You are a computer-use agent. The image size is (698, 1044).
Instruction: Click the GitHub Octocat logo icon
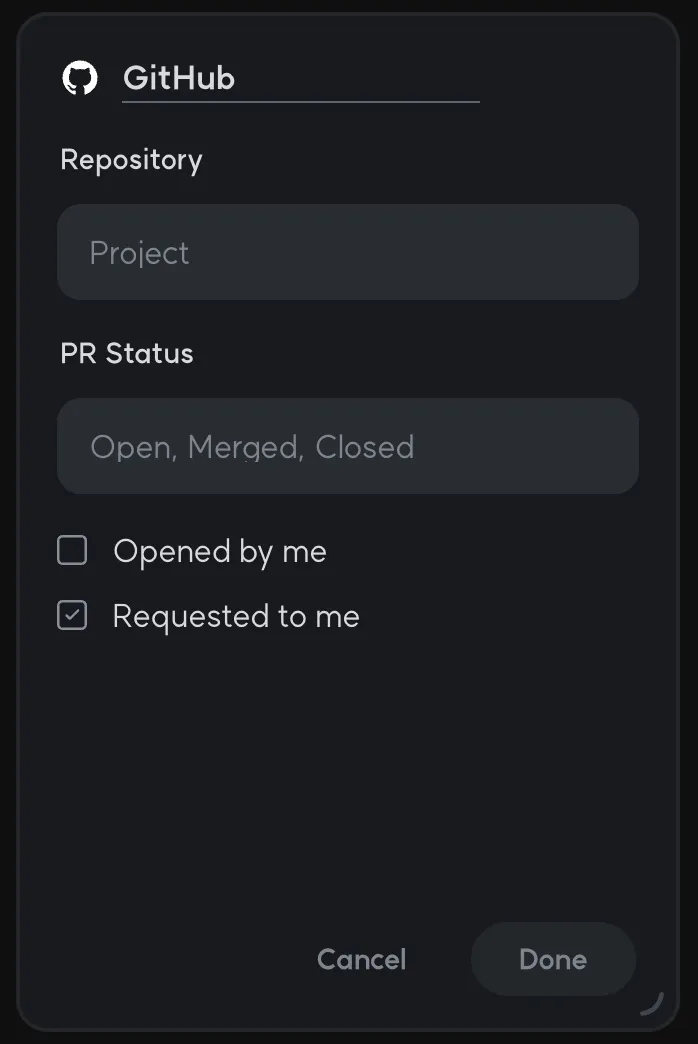80,78
